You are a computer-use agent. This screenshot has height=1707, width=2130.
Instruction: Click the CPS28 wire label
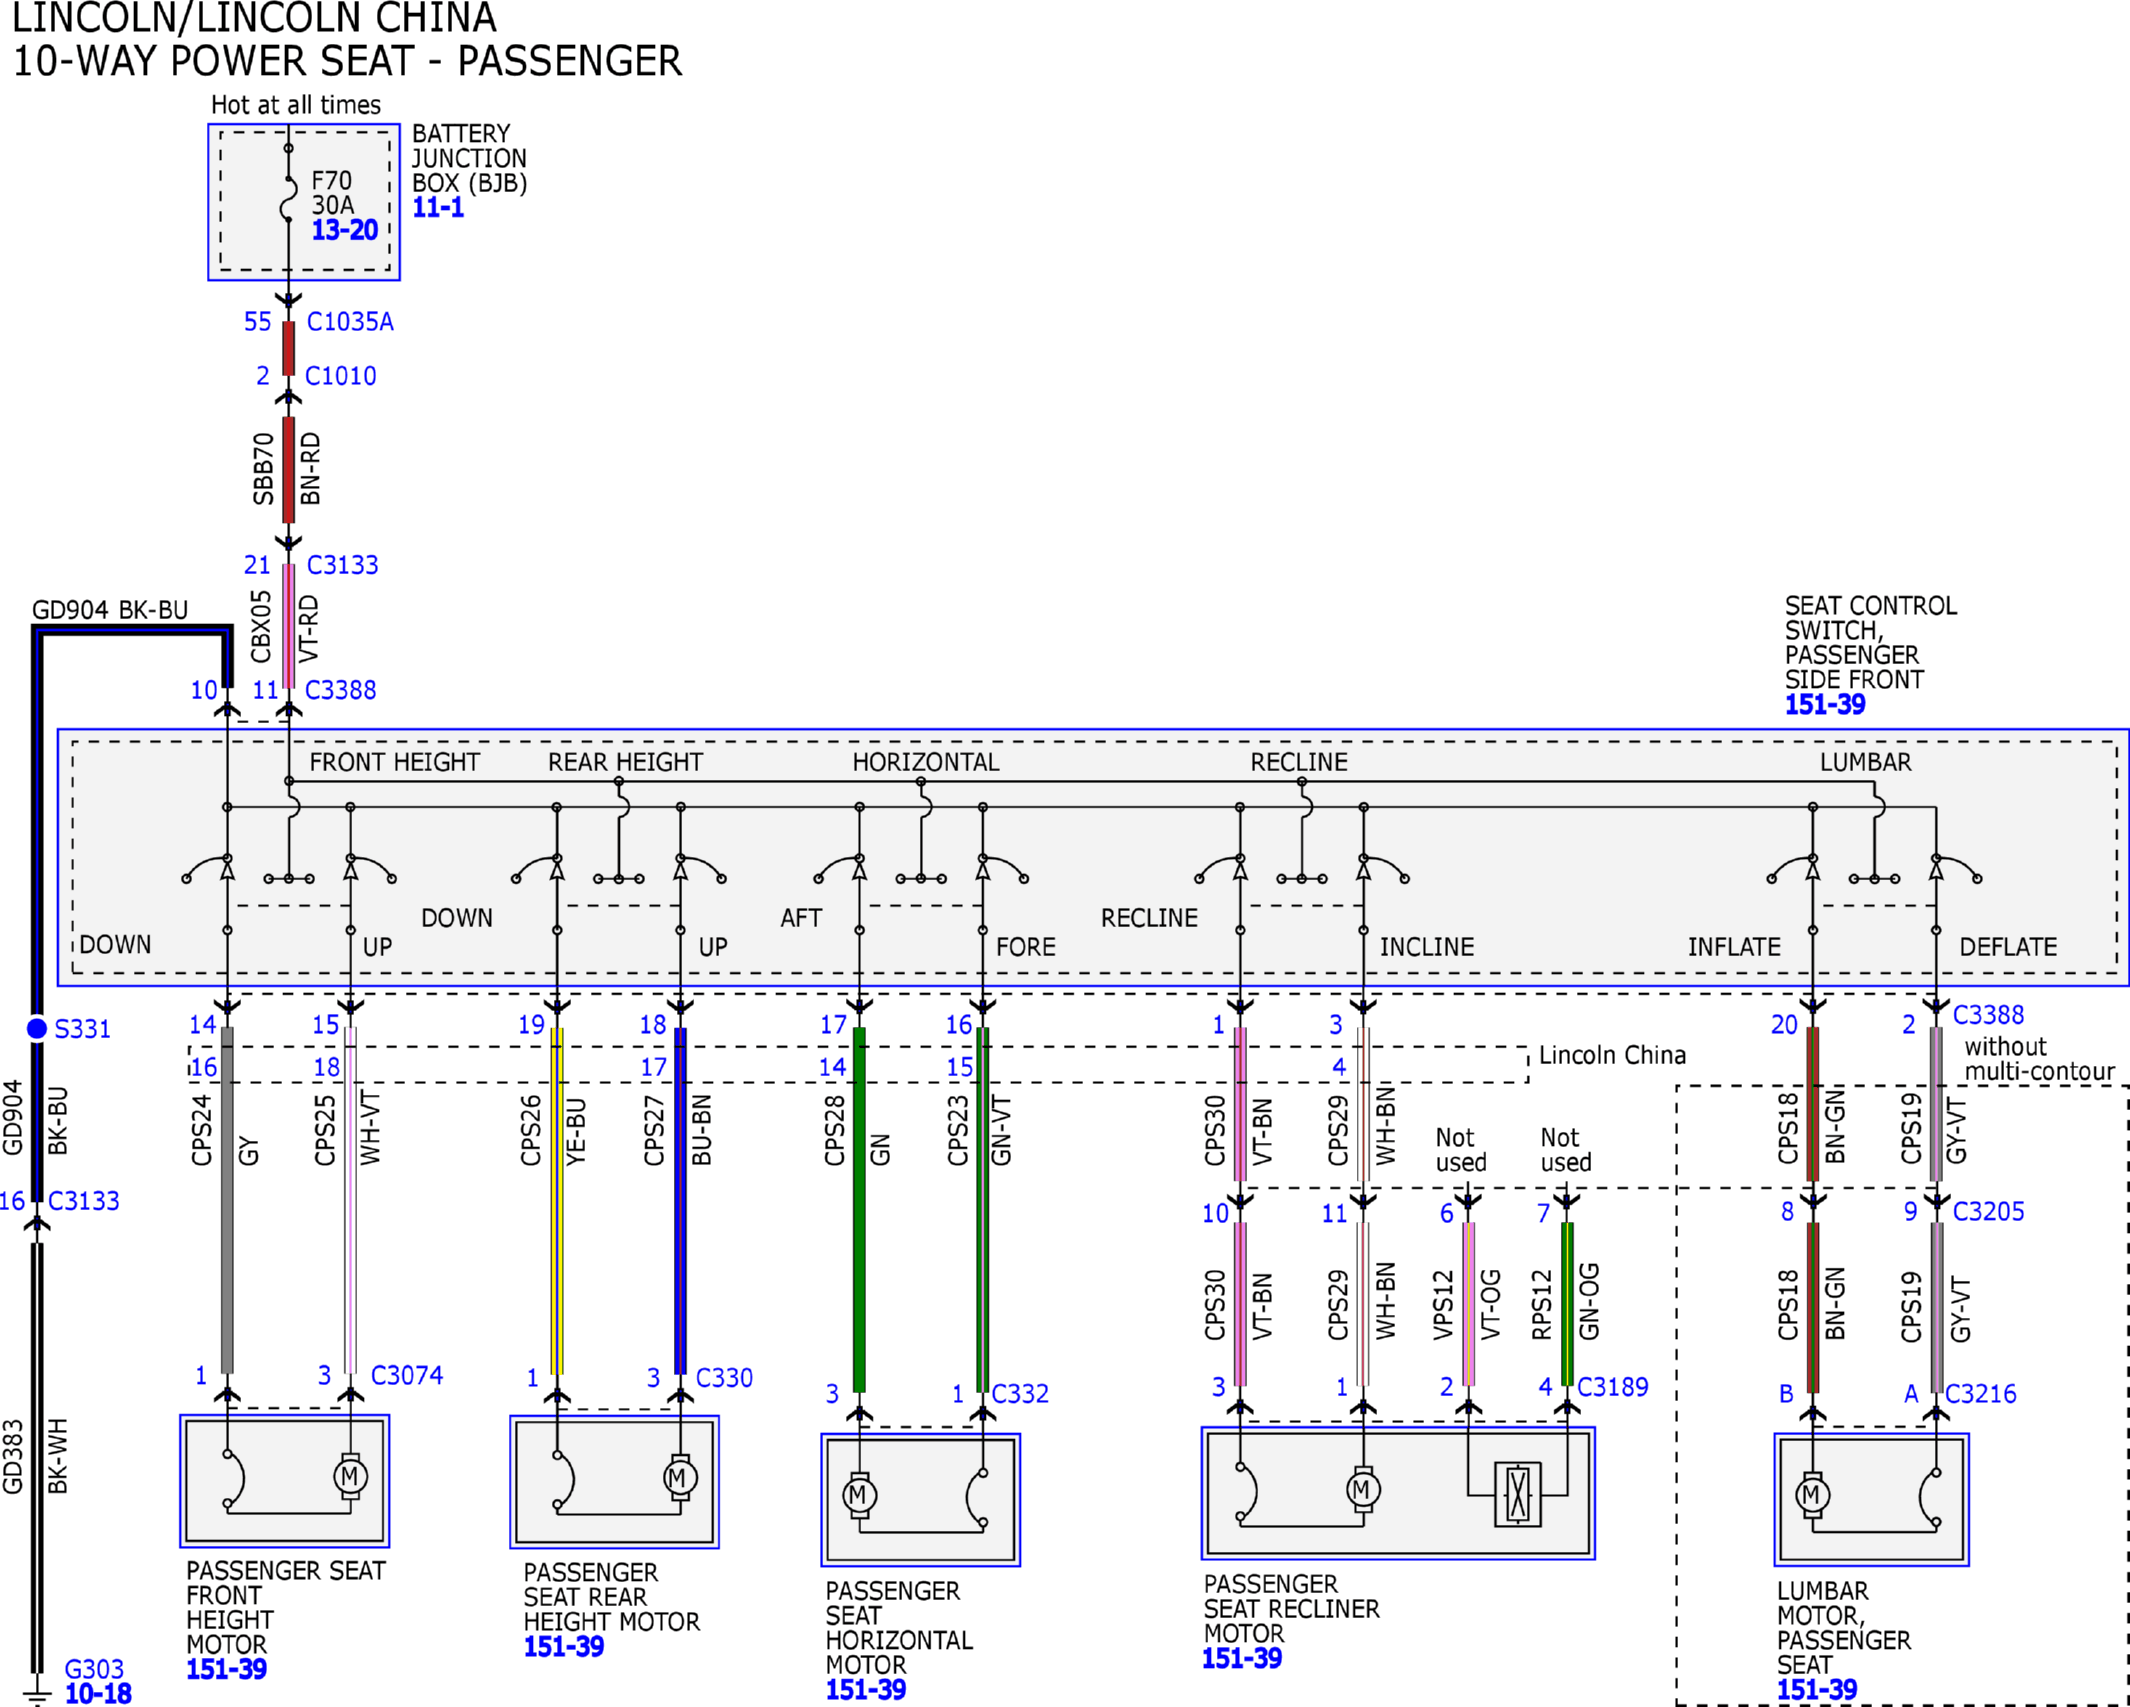click(x=834, y=1130)
